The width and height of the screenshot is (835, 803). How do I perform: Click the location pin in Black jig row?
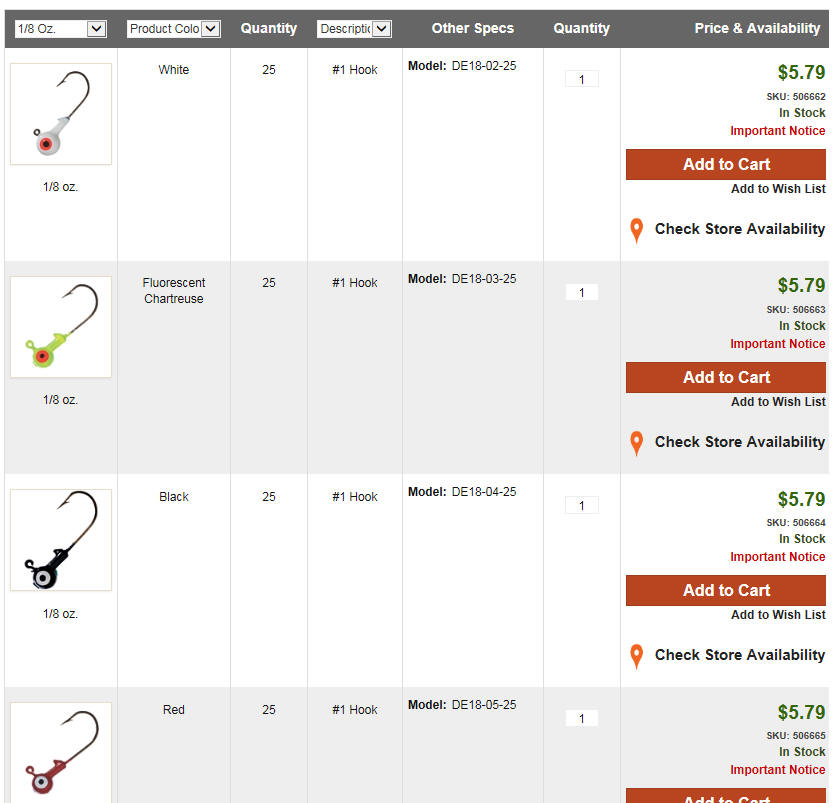(x=636, y=657)
